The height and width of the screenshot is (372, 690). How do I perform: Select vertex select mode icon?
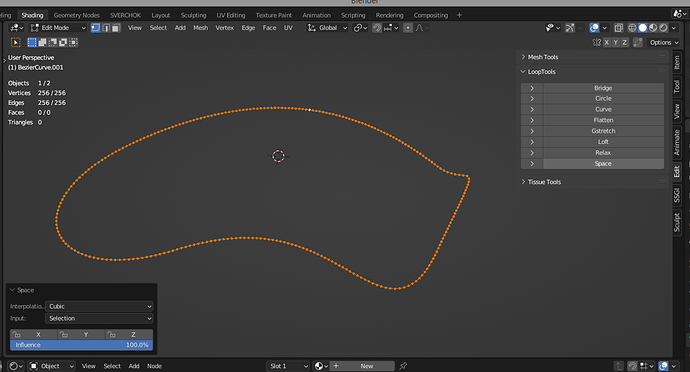(x=95, y=28)
